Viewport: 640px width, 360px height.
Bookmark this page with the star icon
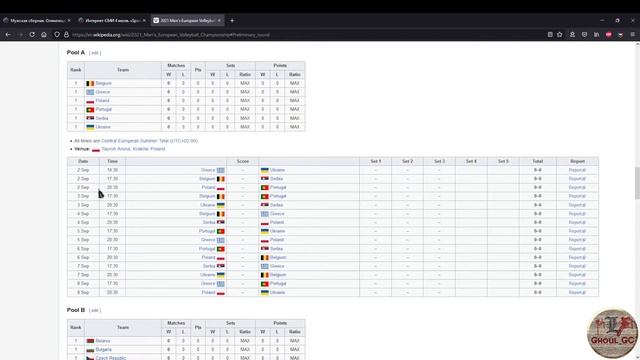[560, 35]
